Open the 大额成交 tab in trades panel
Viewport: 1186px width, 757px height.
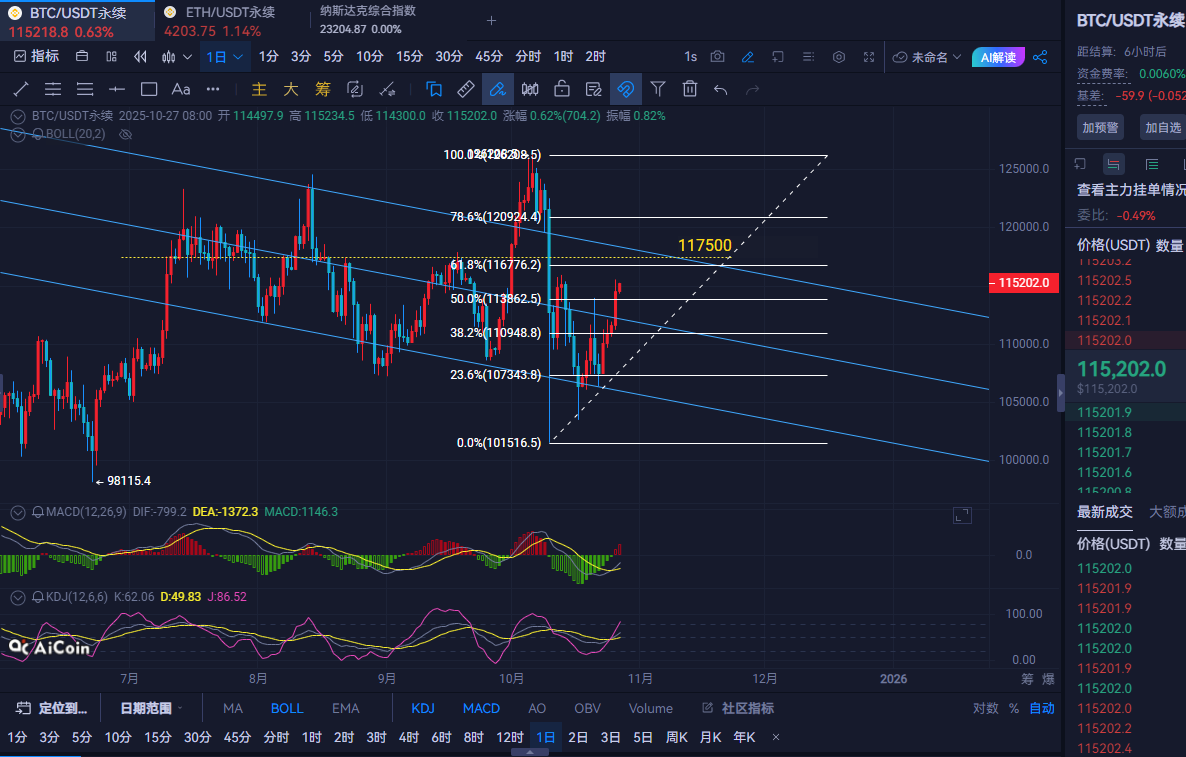(1166, 512)
